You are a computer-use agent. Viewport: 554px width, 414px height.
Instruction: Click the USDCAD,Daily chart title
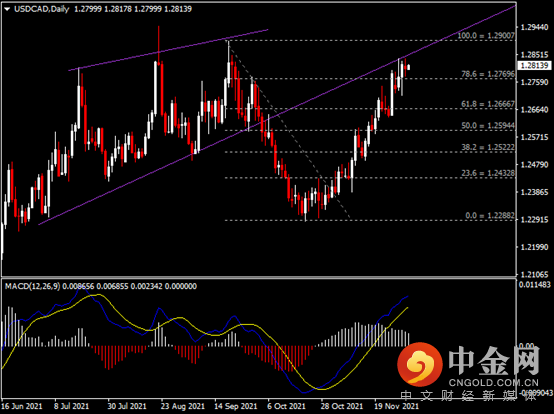[x=42, y=9]
